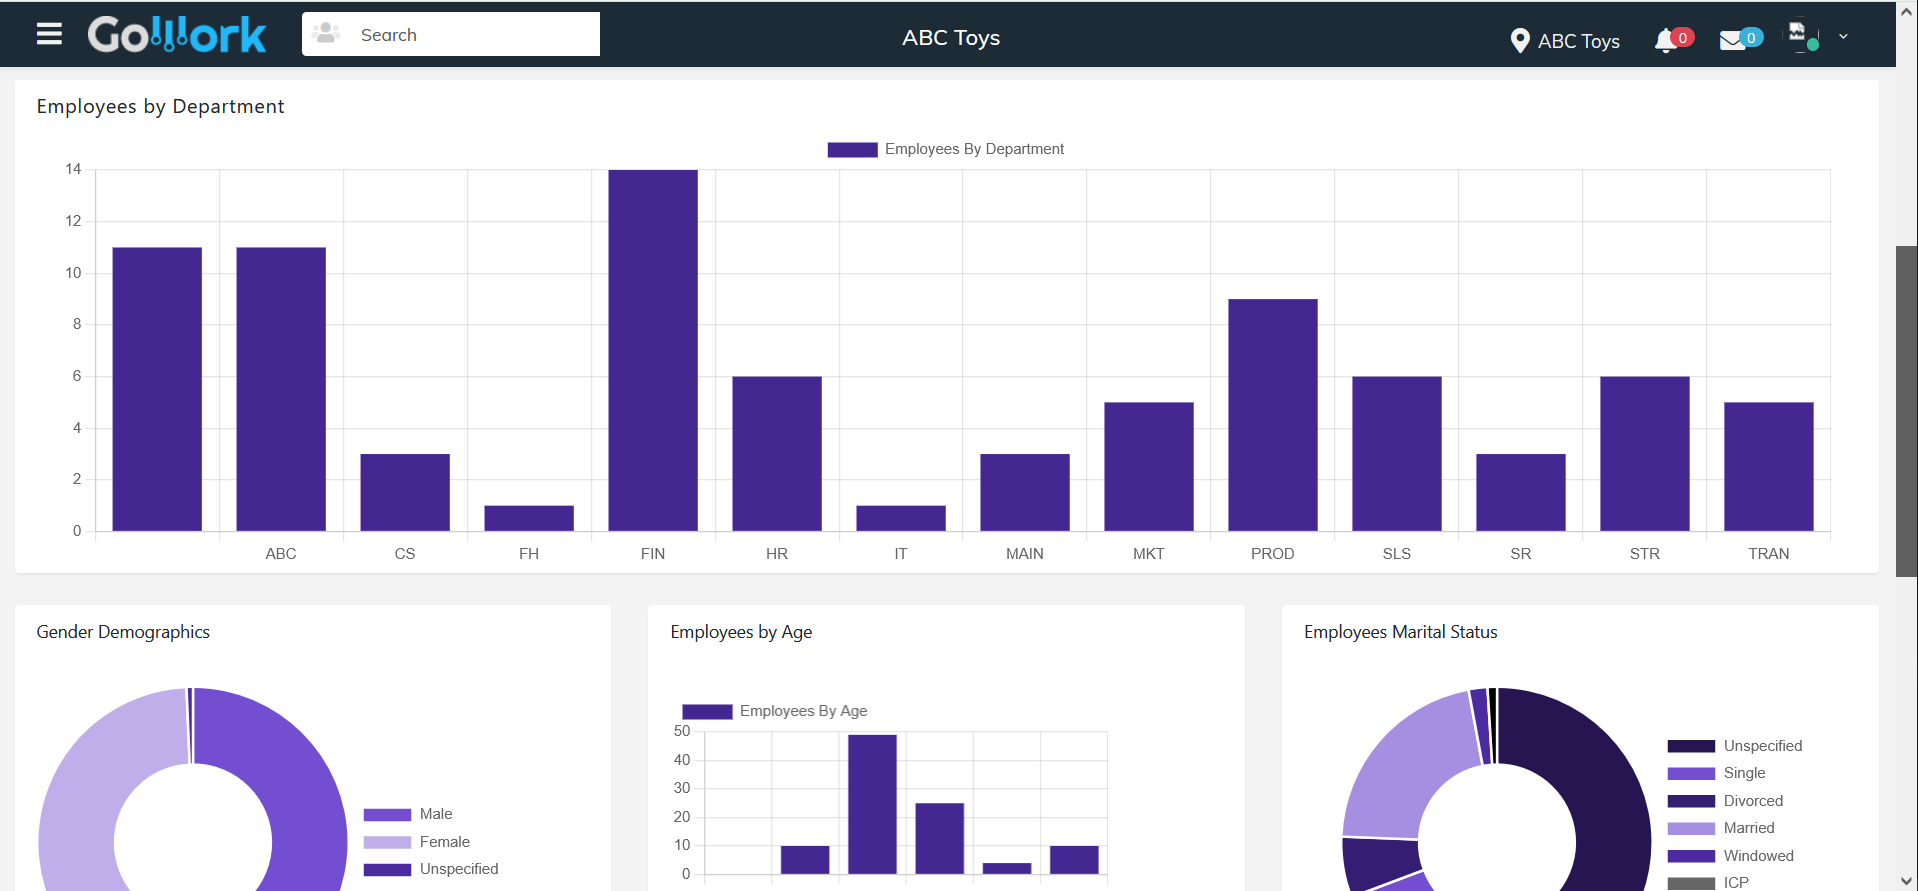The image size is (1918, 891).
Task: Click the PROD department bar
Action: click(x=1273, y=415)
